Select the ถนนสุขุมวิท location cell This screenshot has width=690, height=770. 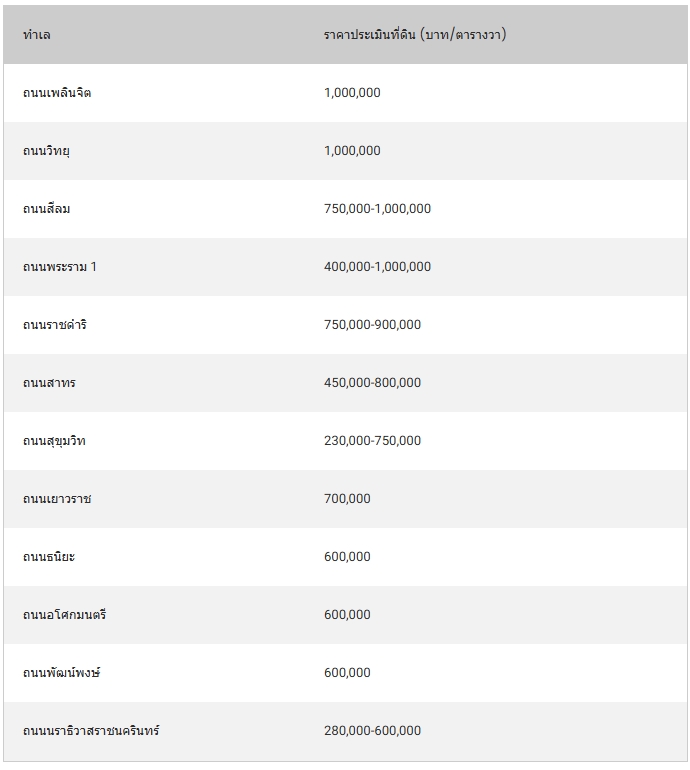54,441
